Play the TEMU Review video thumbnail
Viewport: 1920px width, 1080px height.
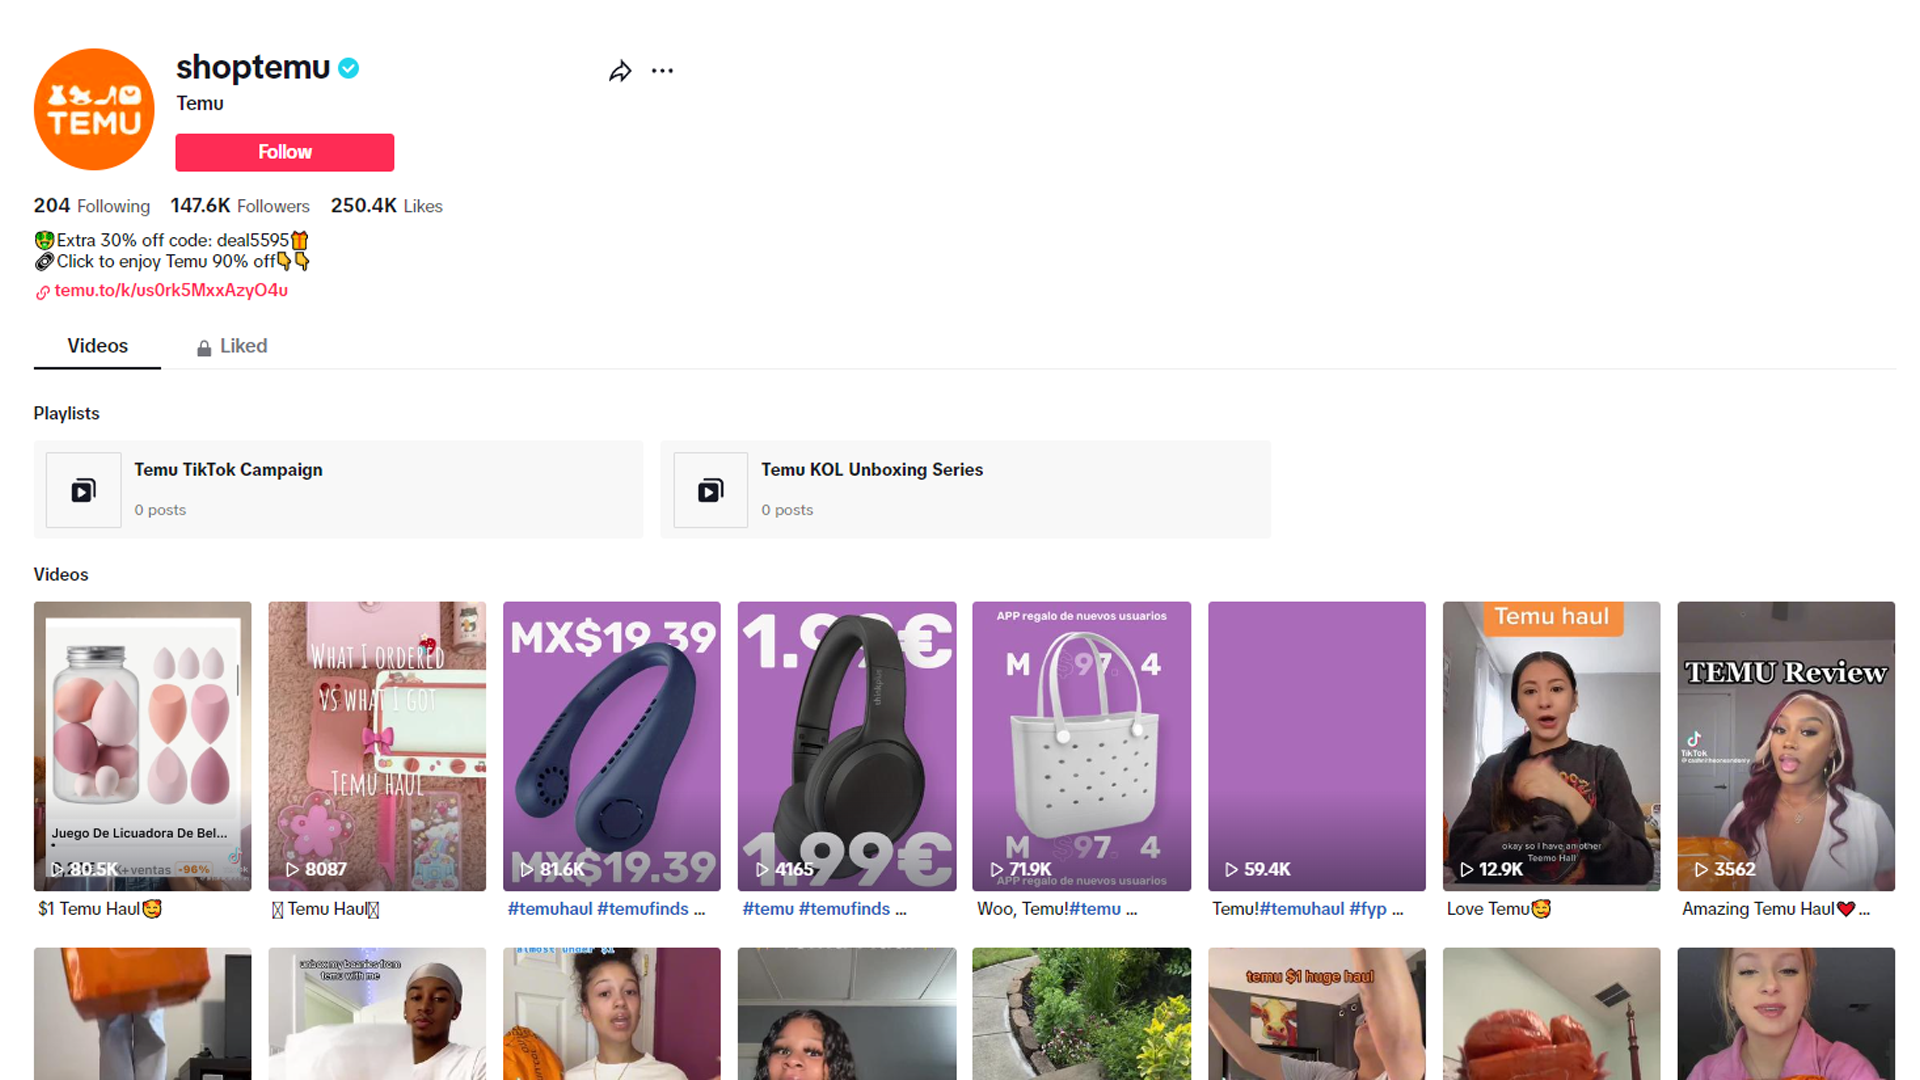point(1785,745)
